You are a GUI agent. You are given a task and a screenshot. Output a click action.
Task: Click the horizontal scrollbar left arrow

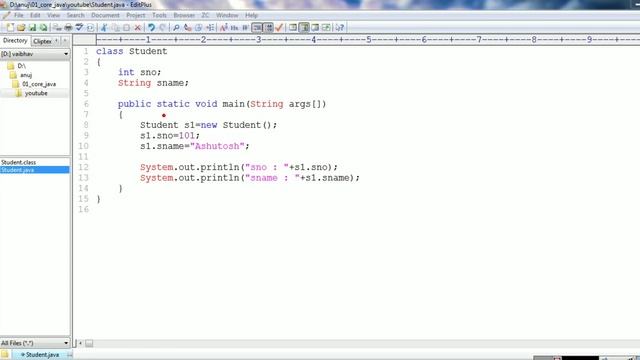click(x=80, y=343)
